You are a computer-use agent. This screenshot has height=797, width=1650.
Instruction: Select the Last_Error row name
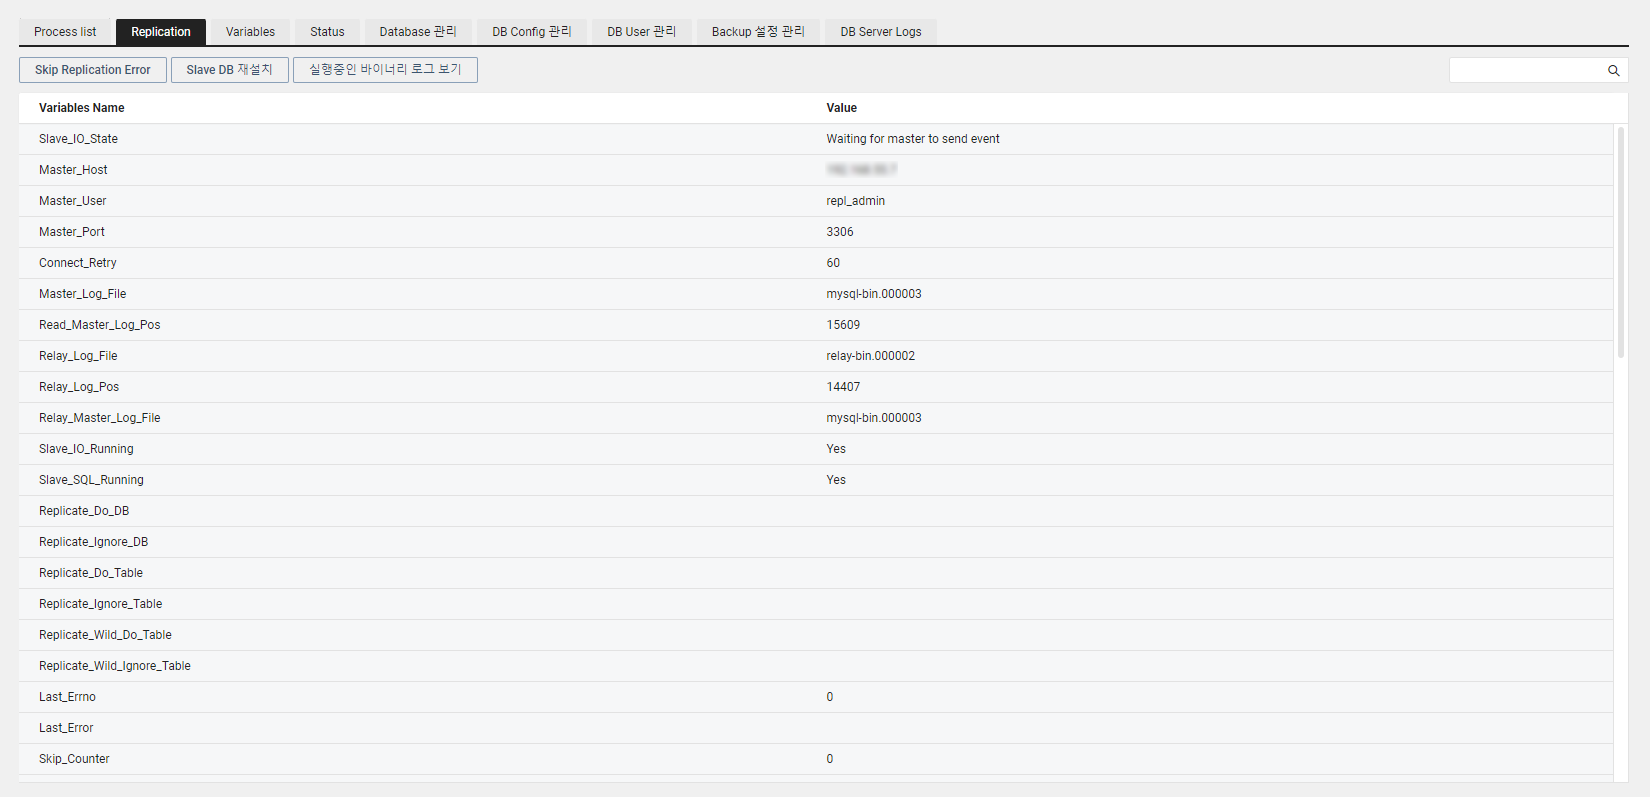[x=66, y=728]
